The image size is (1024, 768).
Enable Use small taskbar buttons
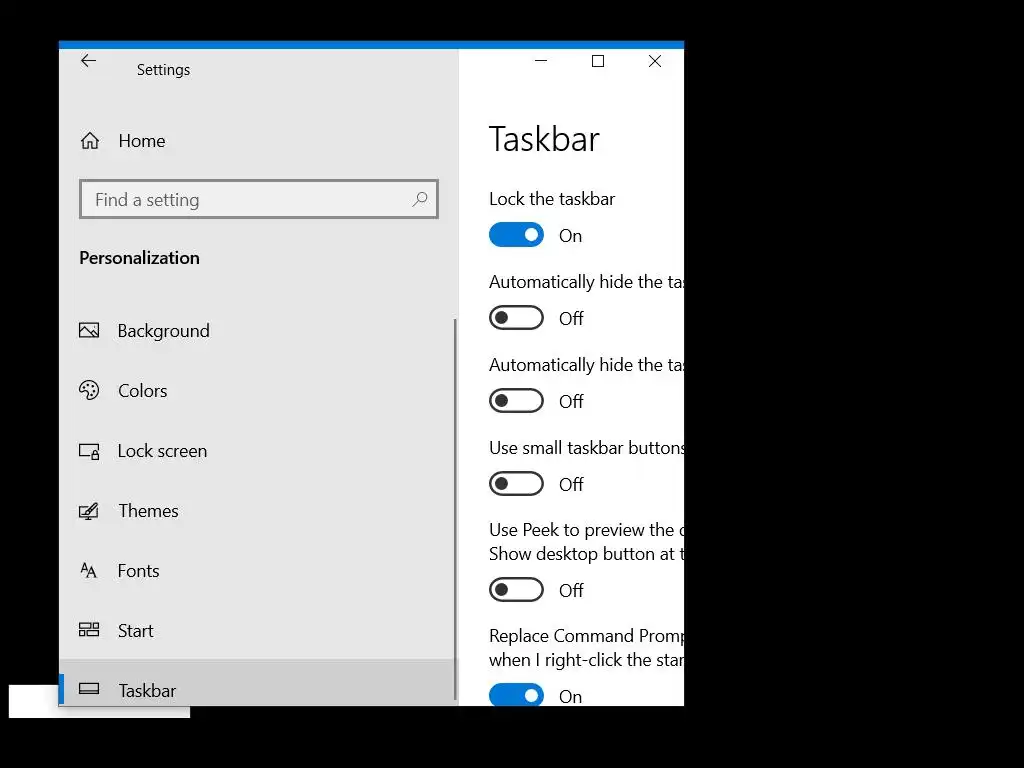click(516, 484)
